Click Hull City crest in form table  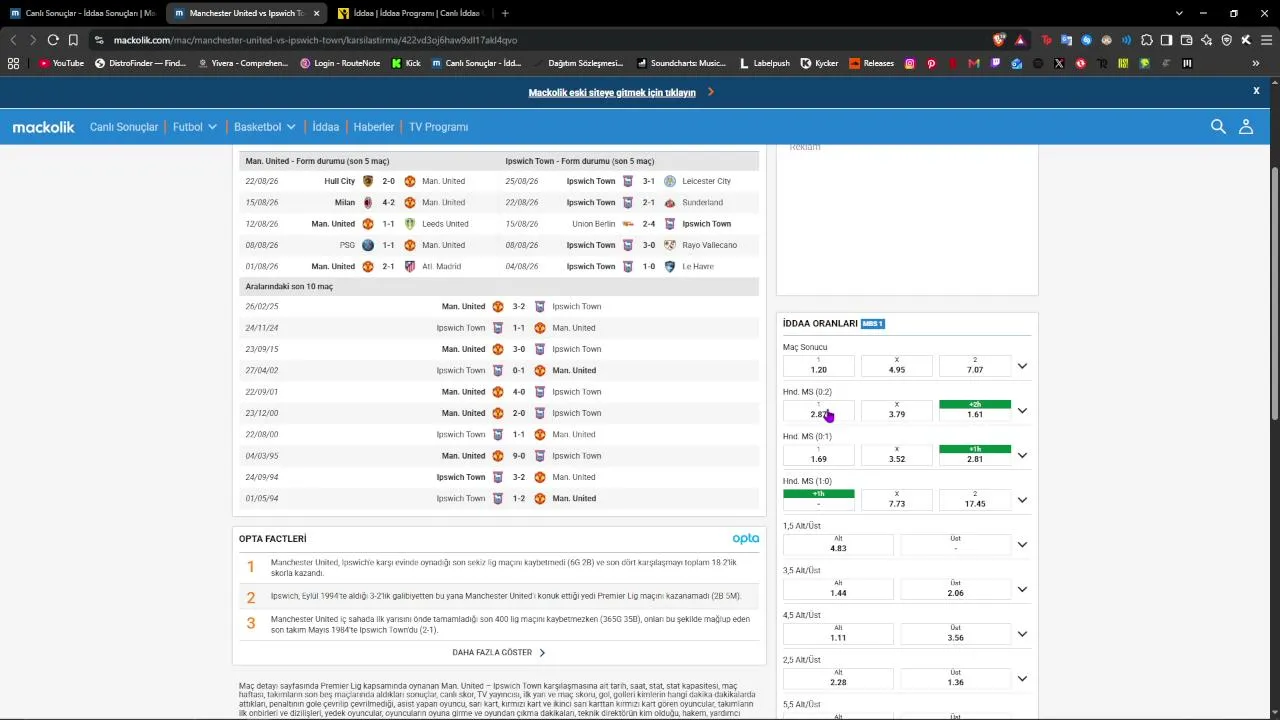(x=368, y=181)
